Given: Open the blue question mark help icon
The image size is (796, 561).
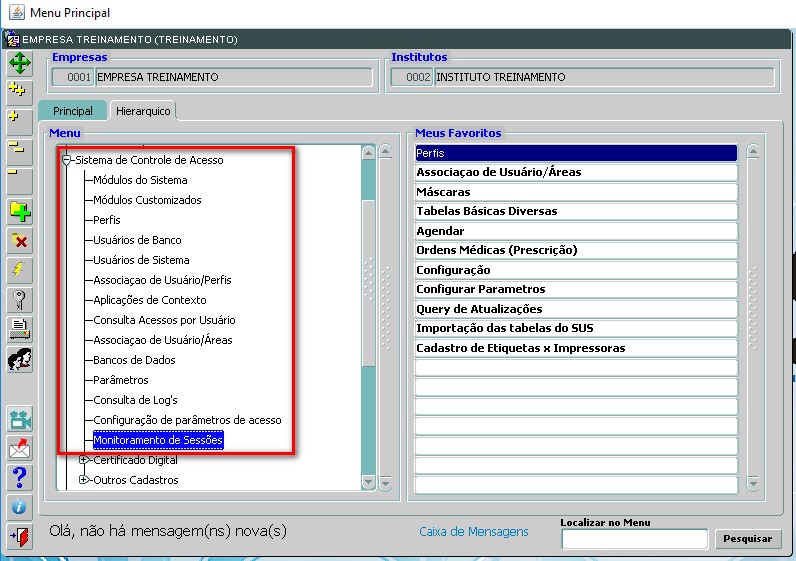Looking at the screenshot, I should point(19,478).
